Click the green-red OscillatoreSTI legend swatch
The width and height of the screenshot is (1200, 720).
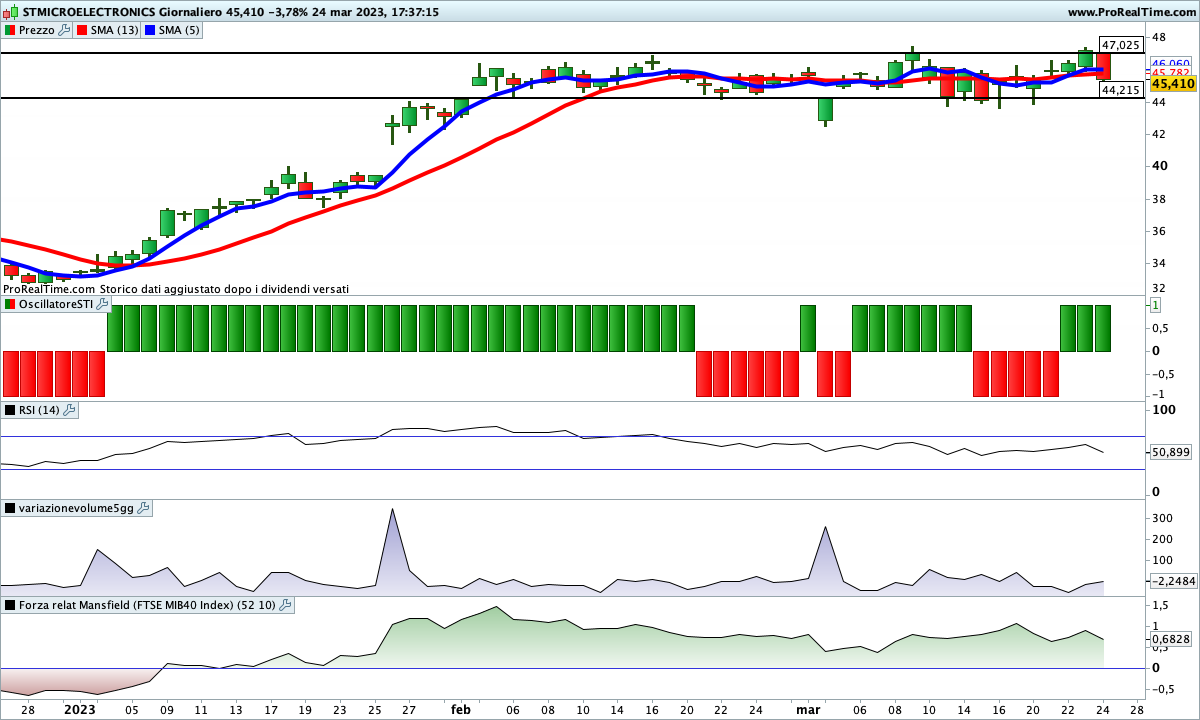point(10,304)
